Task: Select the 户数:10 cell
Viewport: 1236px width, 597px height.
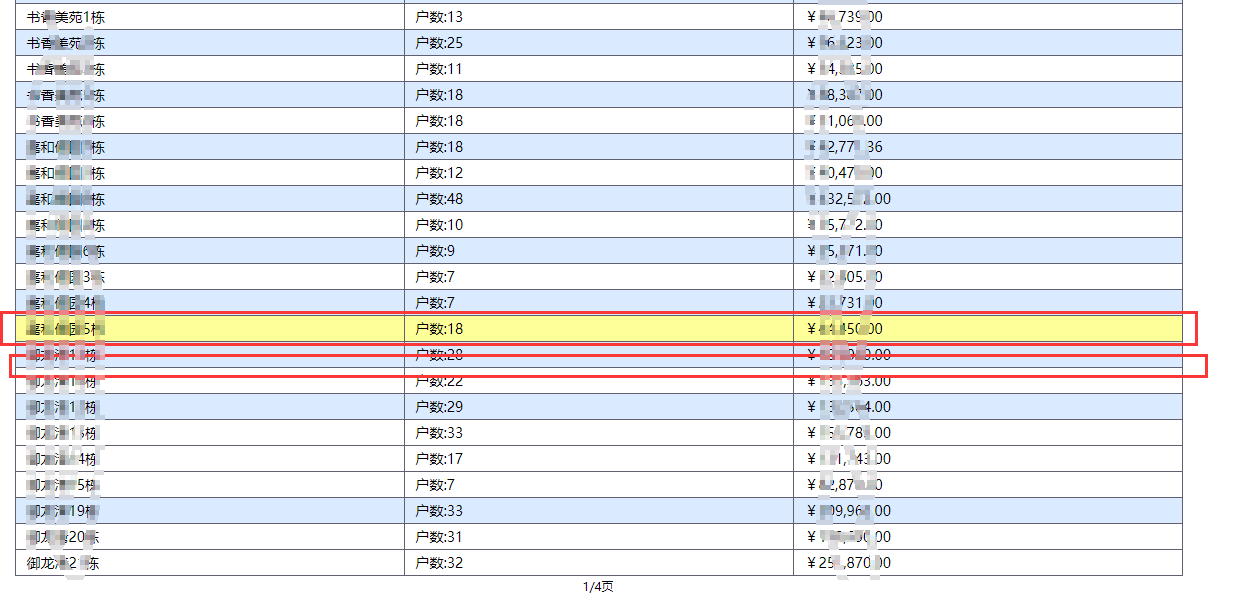Action: click(x=599, y=225)
